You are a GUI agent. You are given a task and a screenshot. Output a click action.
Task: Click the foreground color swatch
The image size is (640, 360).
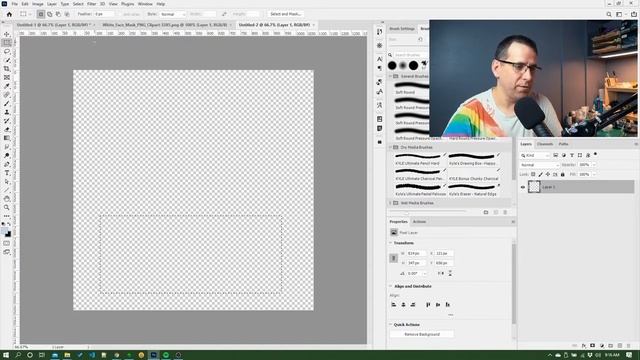4,231
